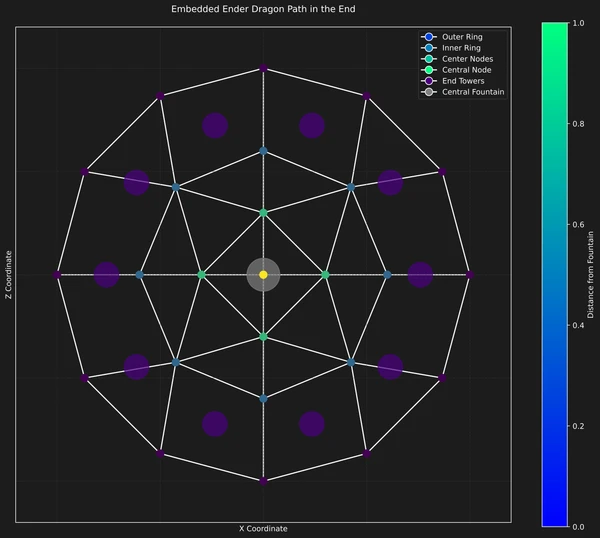Select the "Inner Ring" legend label
The width and height of the screenshot is (600, 538).
point(461,48)
